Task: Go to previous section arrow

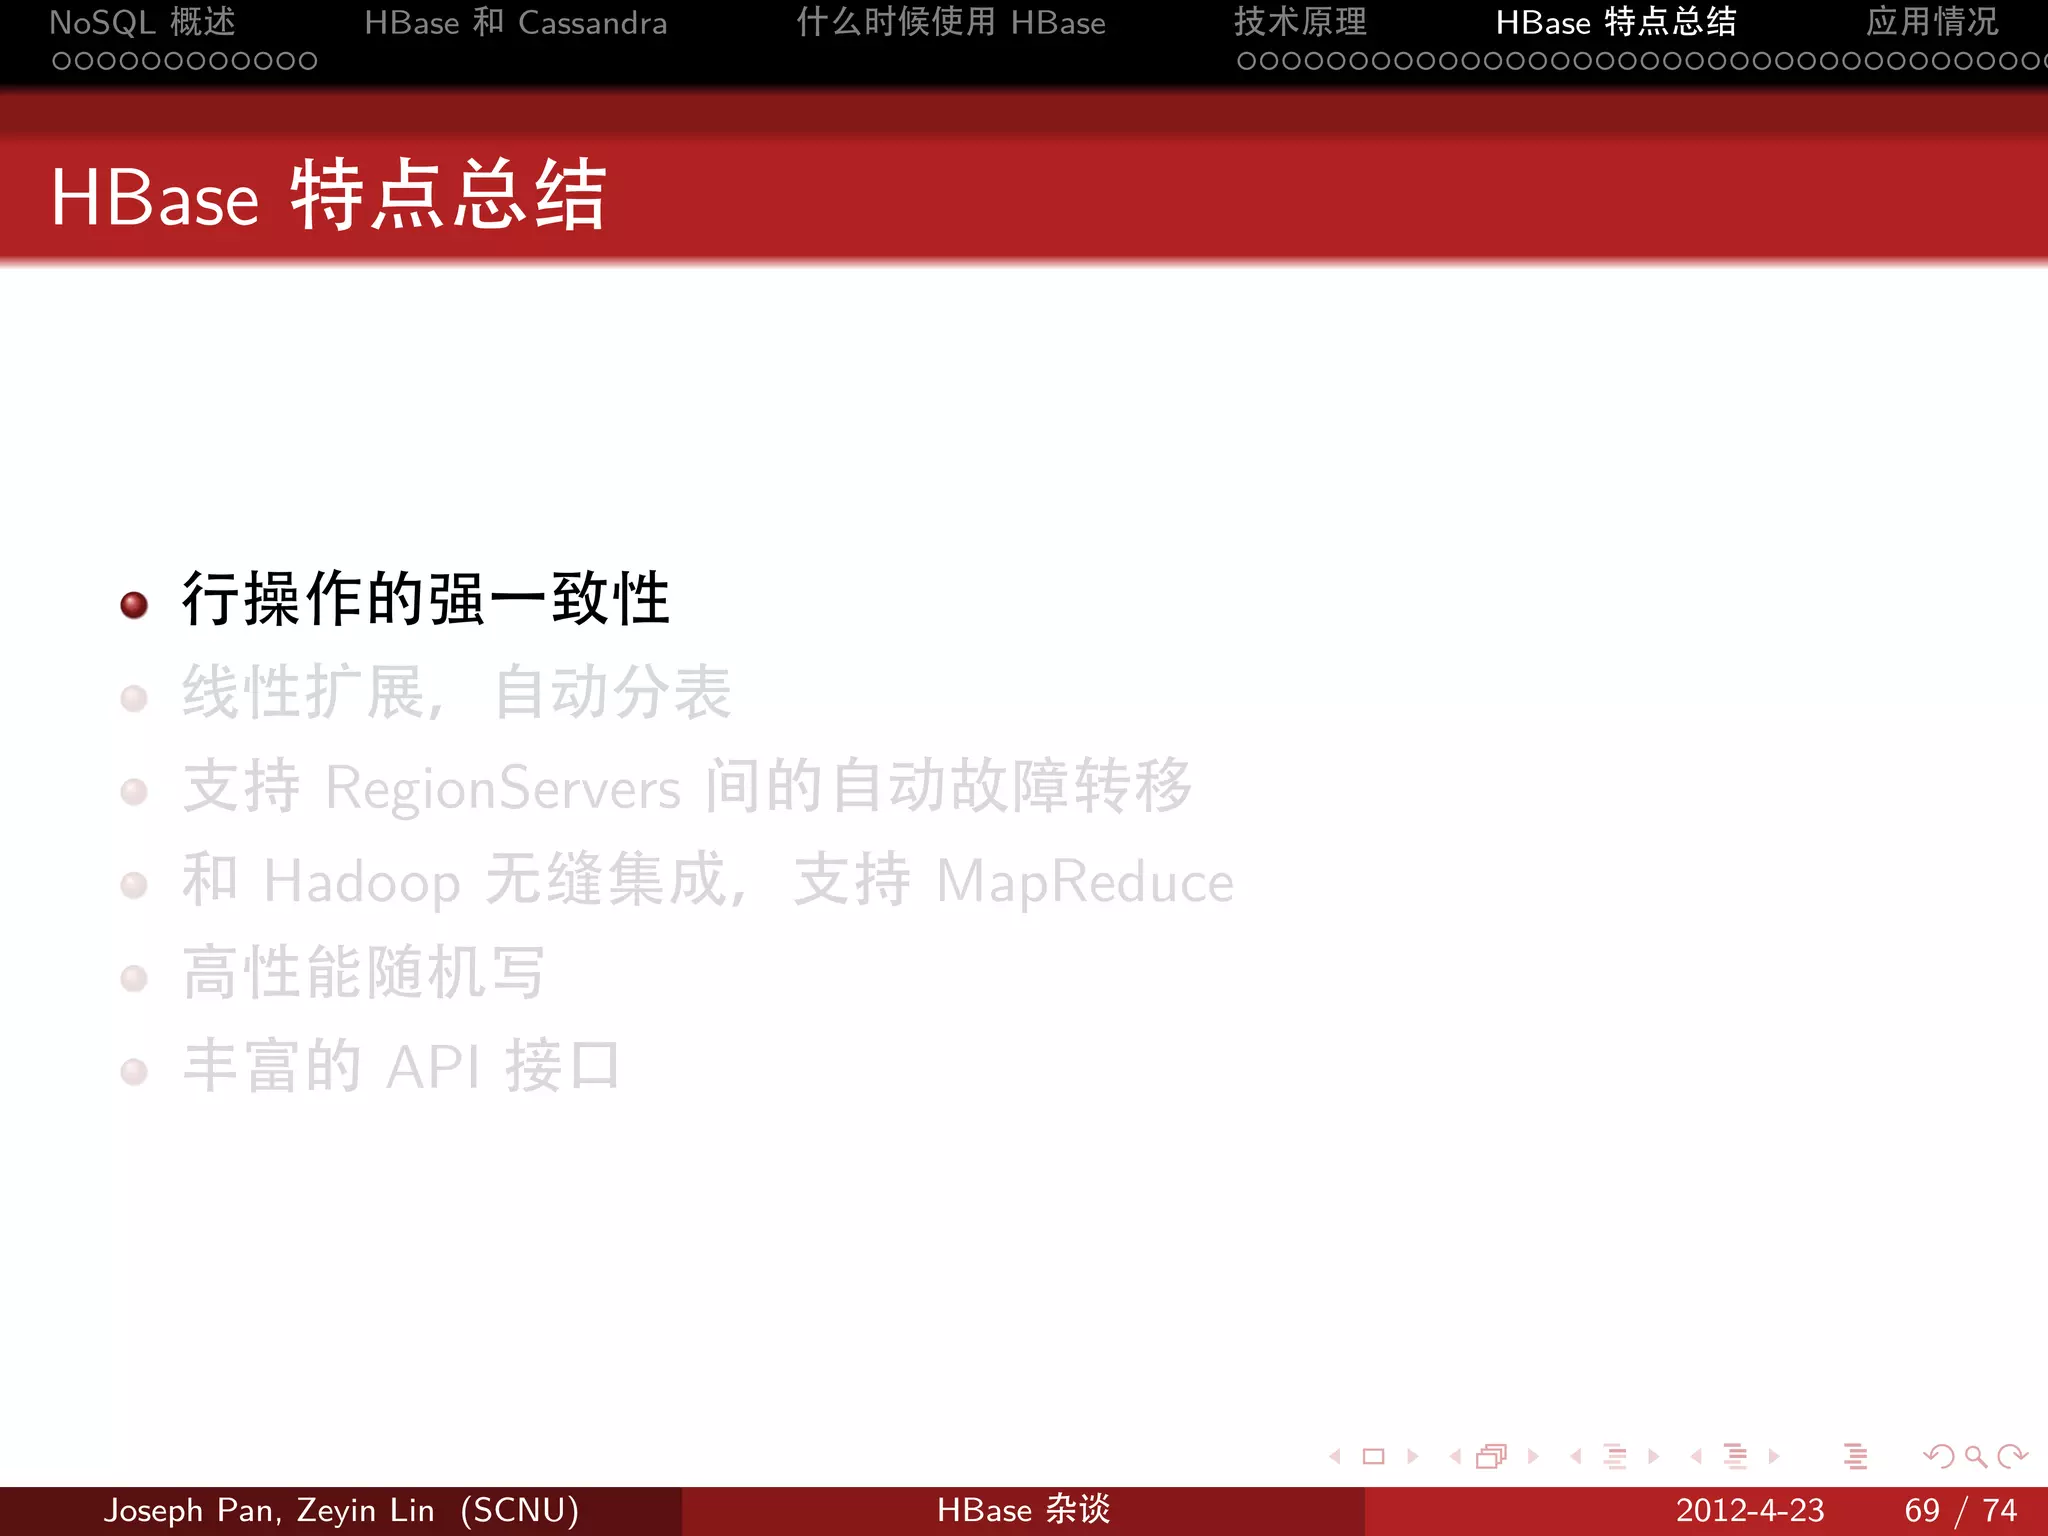Action: point(1696,1457)
